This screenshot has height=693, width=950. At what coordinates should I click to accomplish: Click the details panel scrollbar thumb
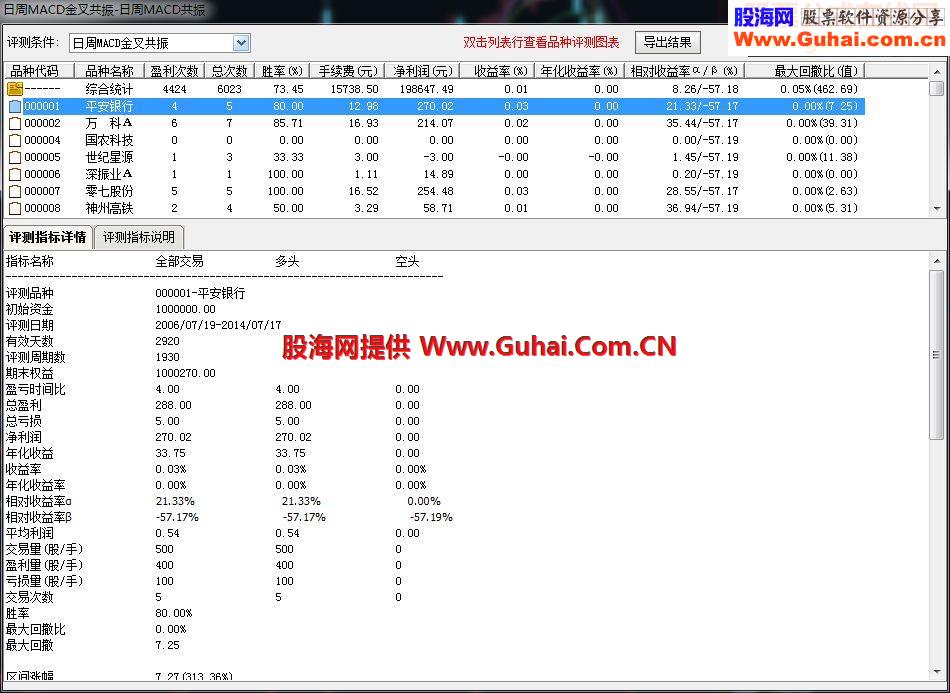pos(937,355)
